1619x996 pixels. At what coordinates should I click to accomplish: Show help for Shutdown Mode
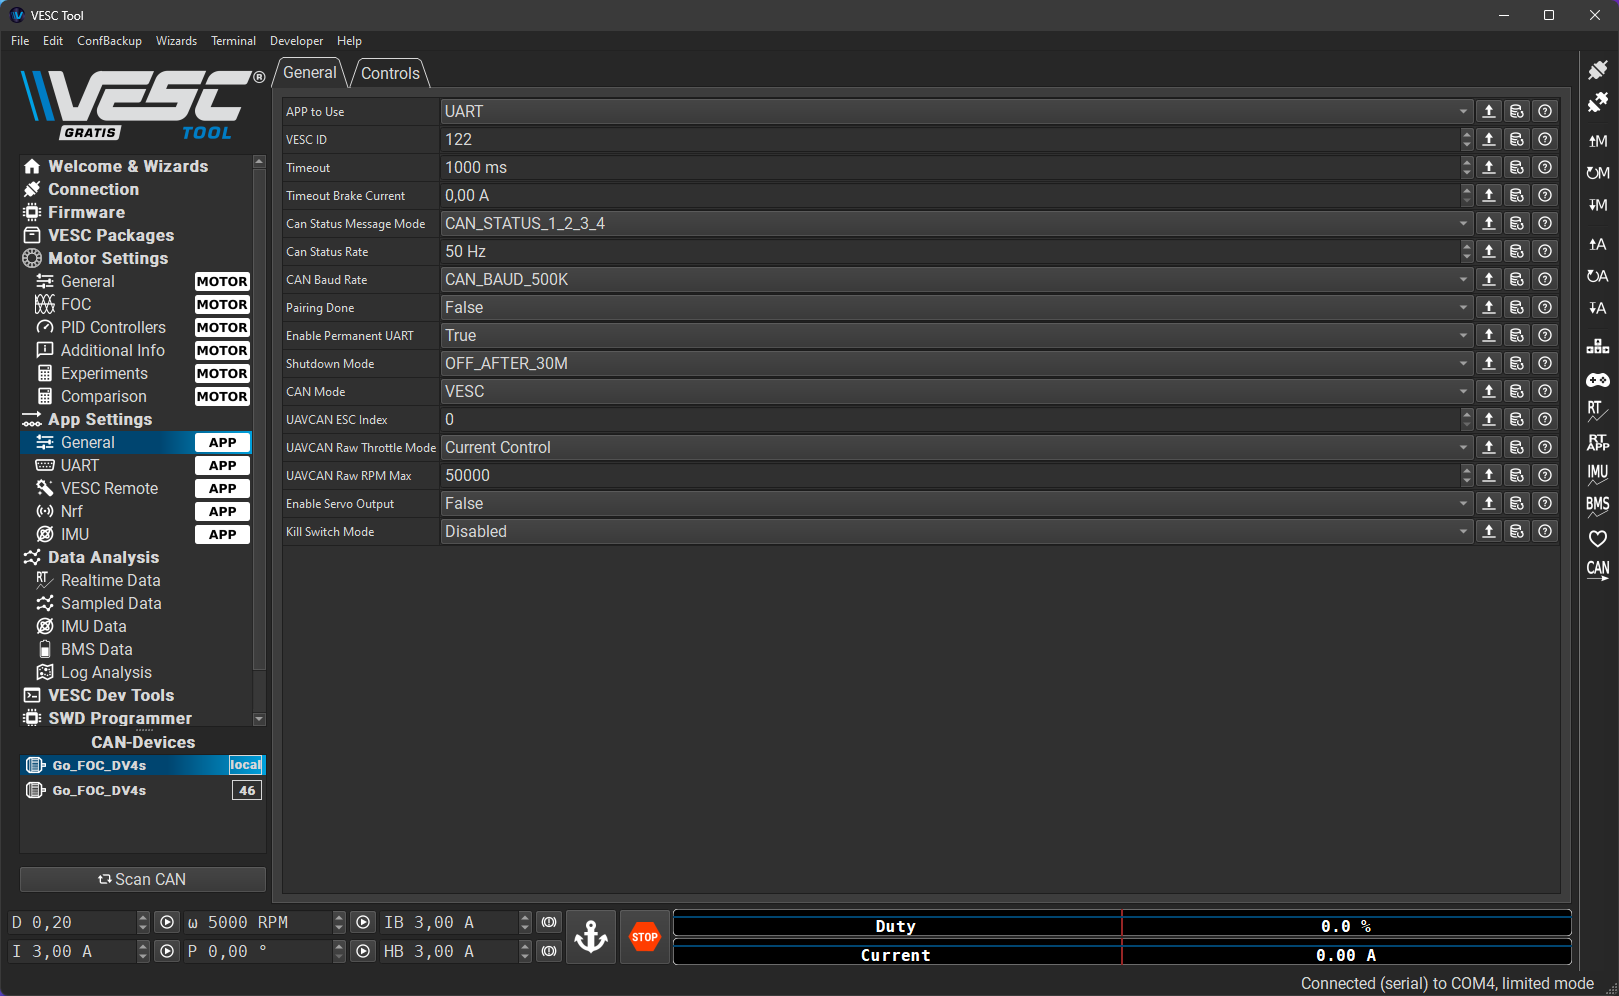[x=1545, y=363]
